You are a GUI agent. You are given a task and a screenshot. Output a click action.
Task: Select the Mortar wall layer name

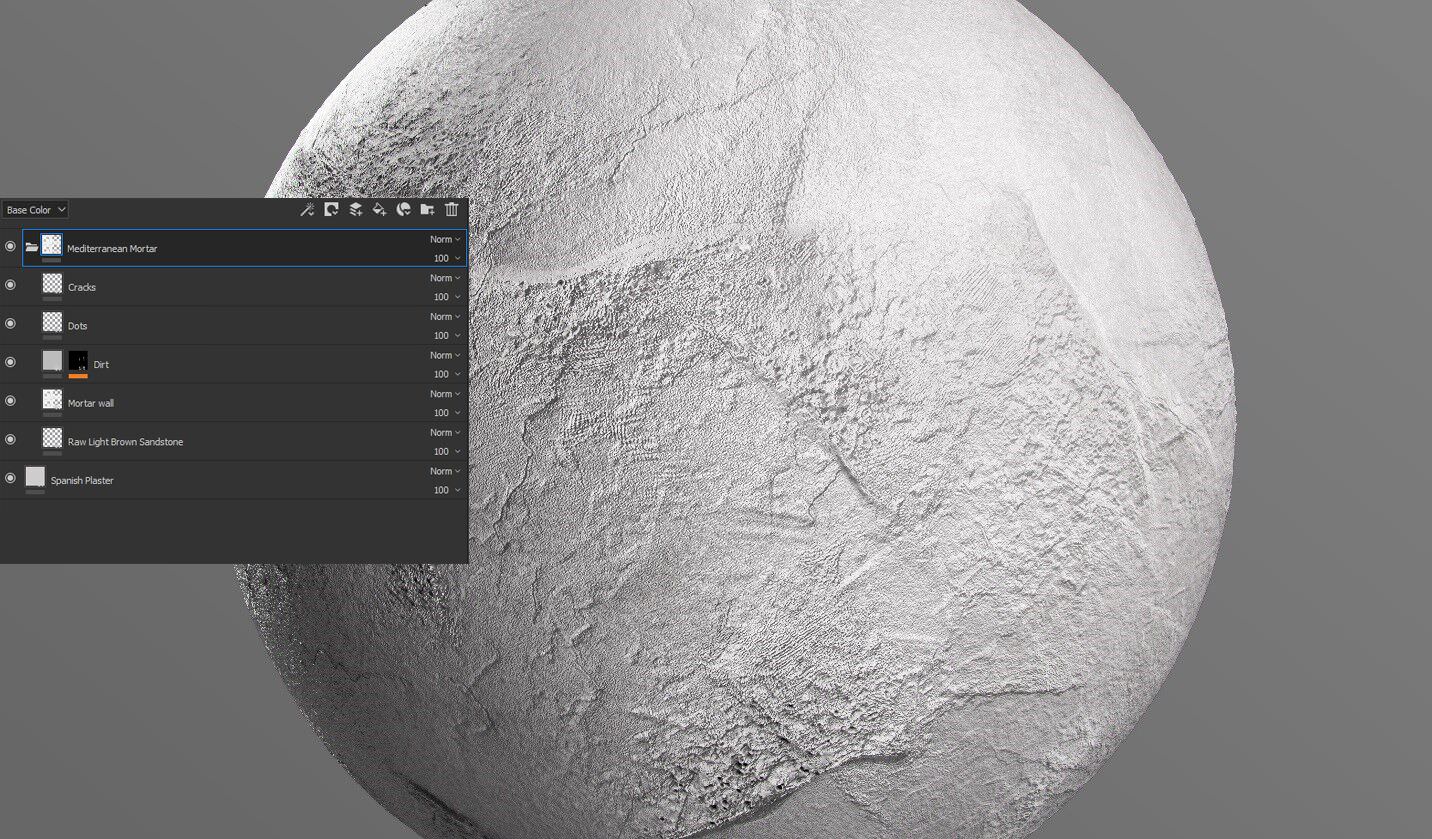(91, 403)
